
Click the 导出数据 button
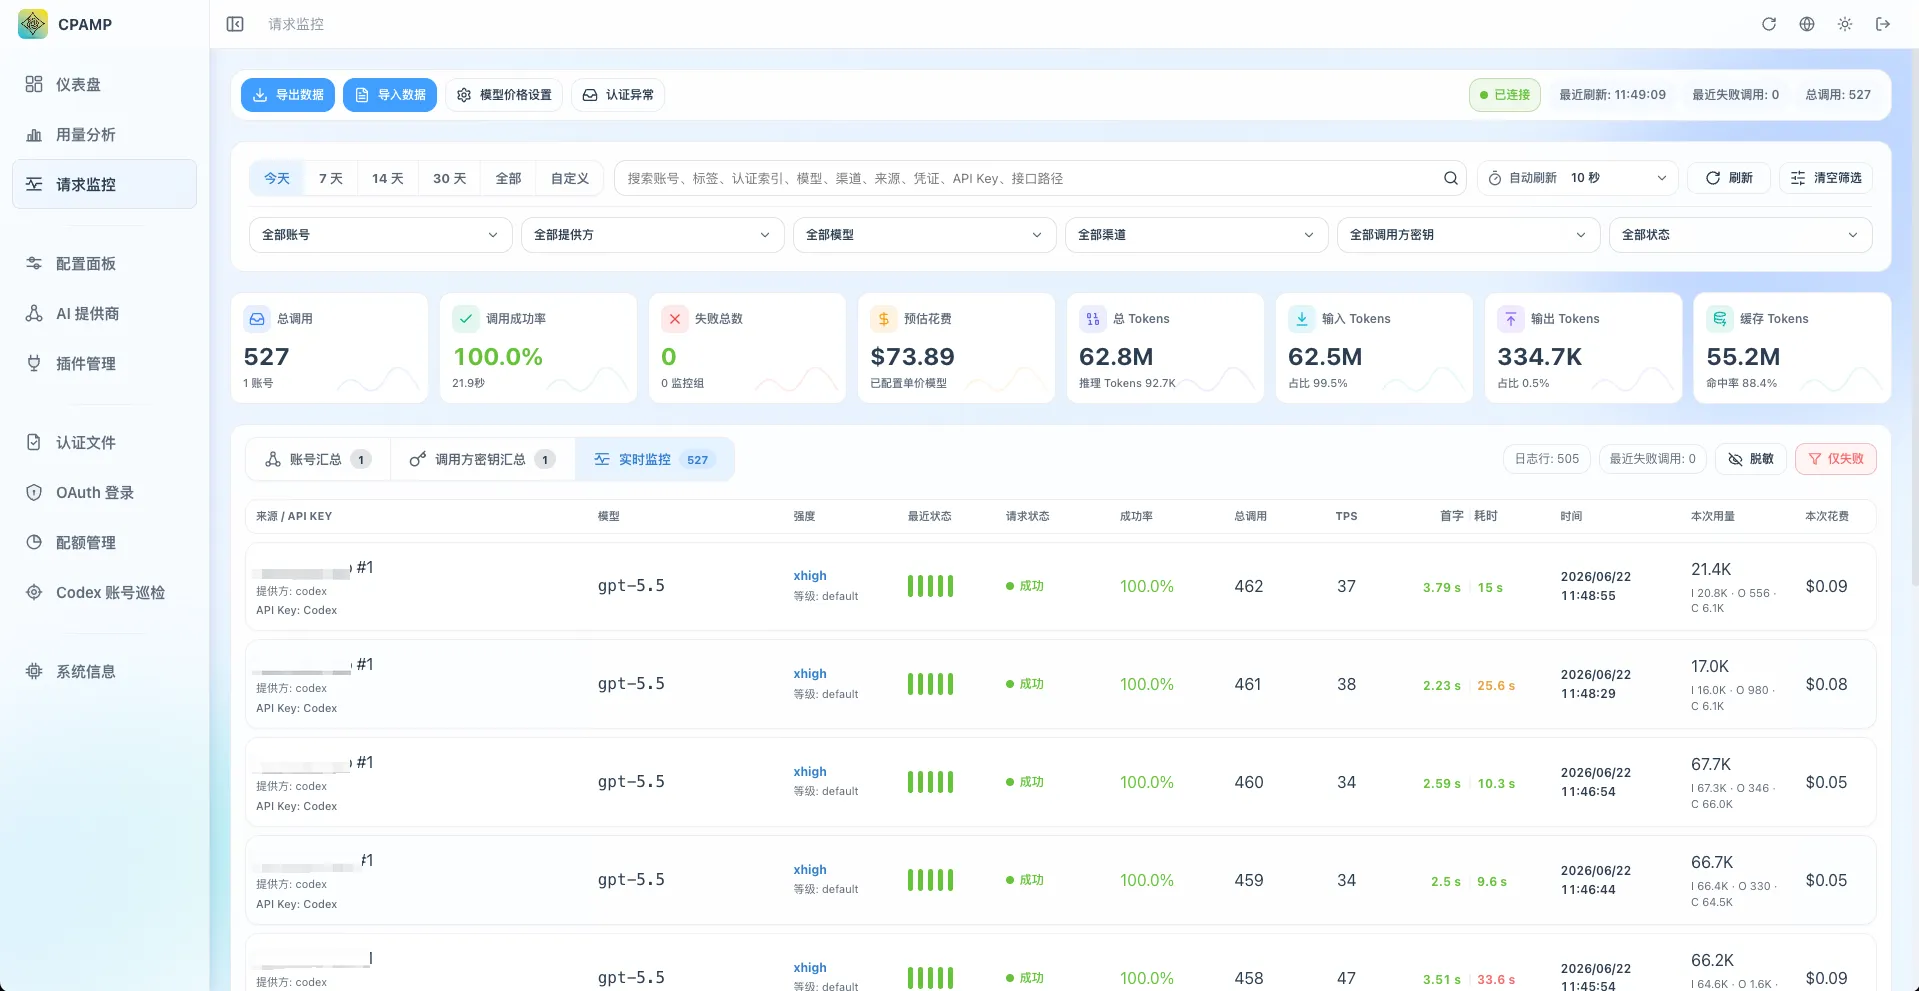pyautogui.click(x=288, y=95)
